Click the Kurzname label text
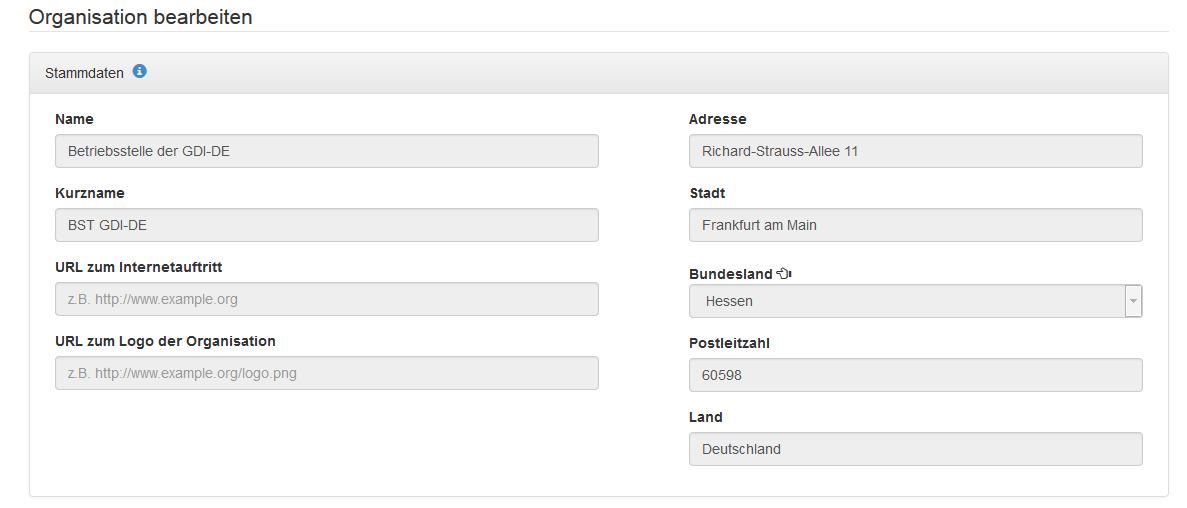1187x508 pixels. pyautogui.click(x=90, y=193)
